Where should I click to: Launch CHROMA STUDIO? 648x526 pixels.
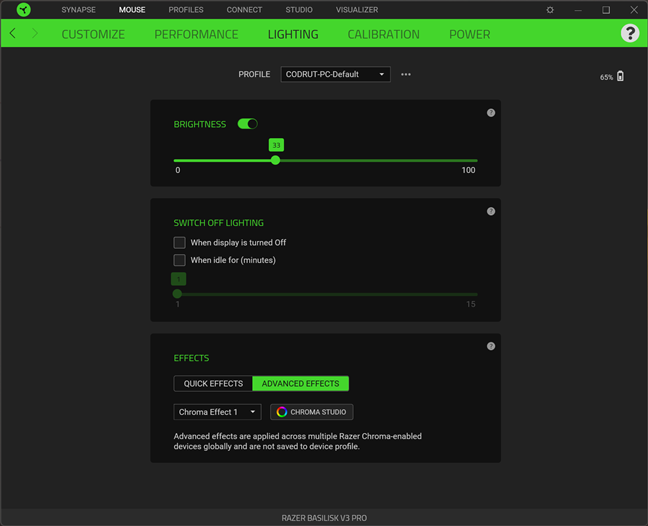(312, 412)
